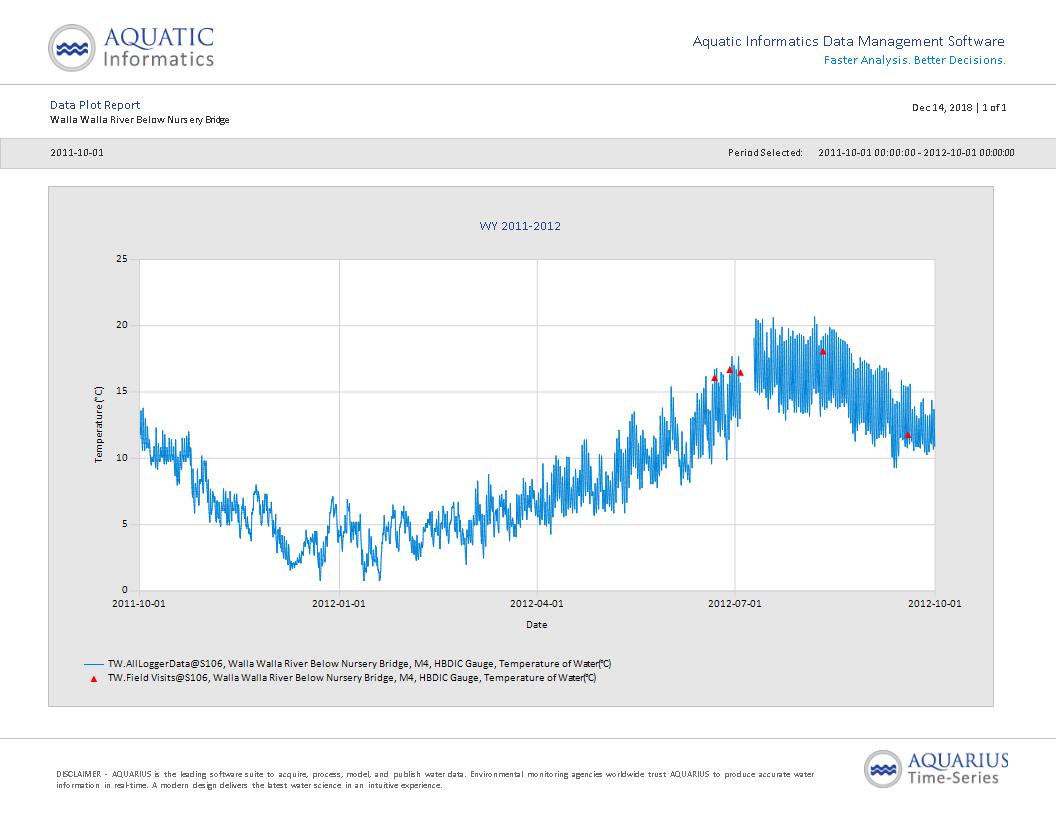Screen dimensions: 1056x816
Task: Click 'Walla Walla River Below Nursery Bridge' subtitle
Action: pos(139,120)
